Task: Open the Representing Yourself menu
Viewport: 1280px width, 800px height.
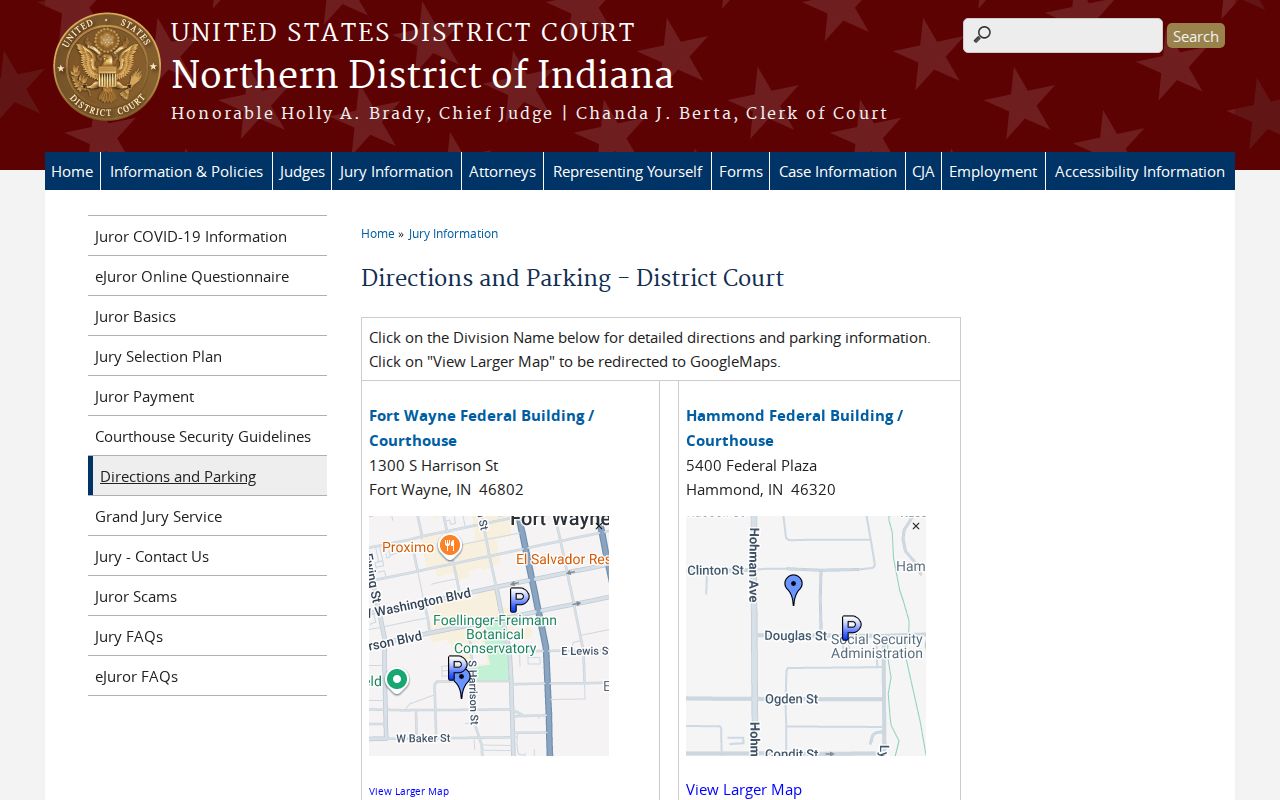Action: 627,171
